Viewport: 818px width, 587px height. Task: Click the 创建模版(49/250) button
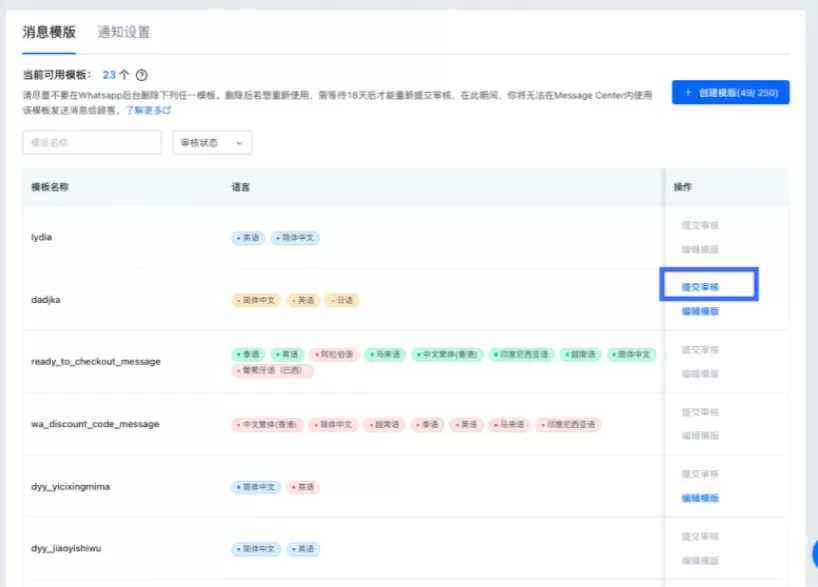pos(730,93)
